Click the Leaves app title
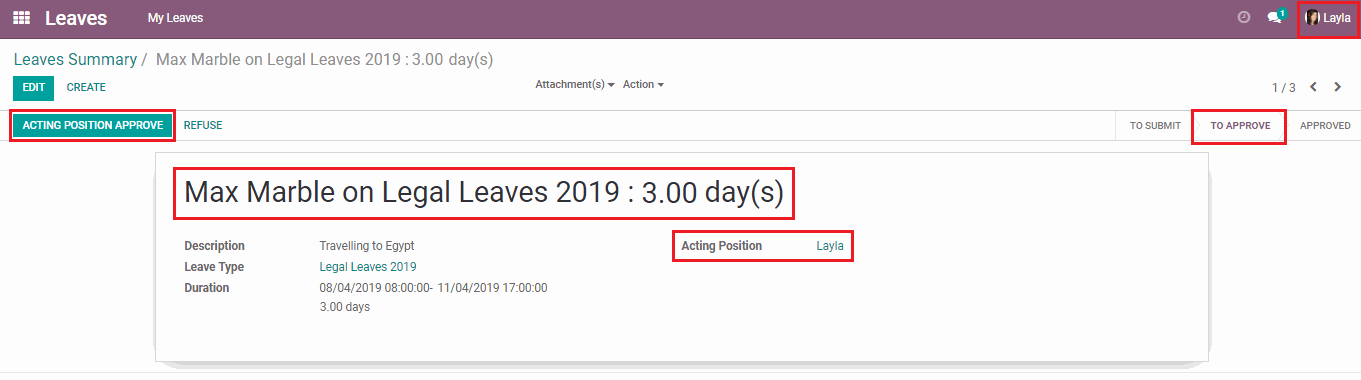The image size is (1361, 380). click(76, 18)
